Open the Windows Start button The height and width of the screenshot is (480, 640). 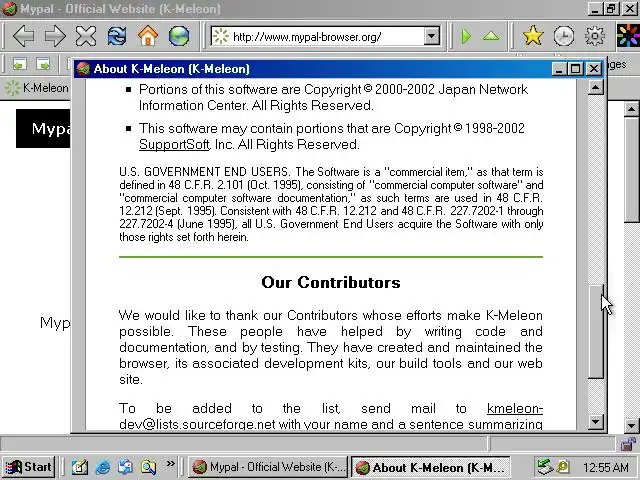[29, 467]
